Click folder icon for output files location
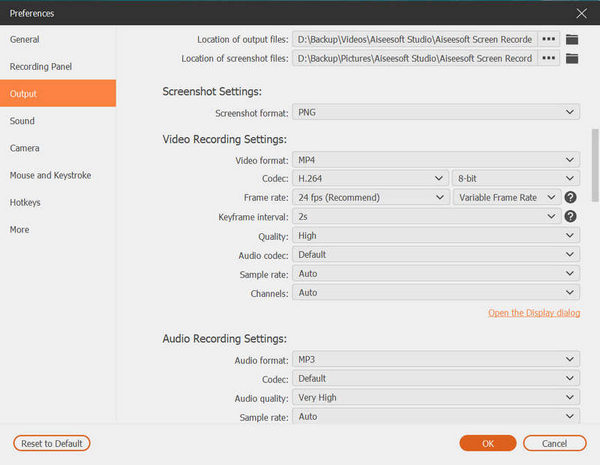Screen dimensions: 600x465 point(572,39)
